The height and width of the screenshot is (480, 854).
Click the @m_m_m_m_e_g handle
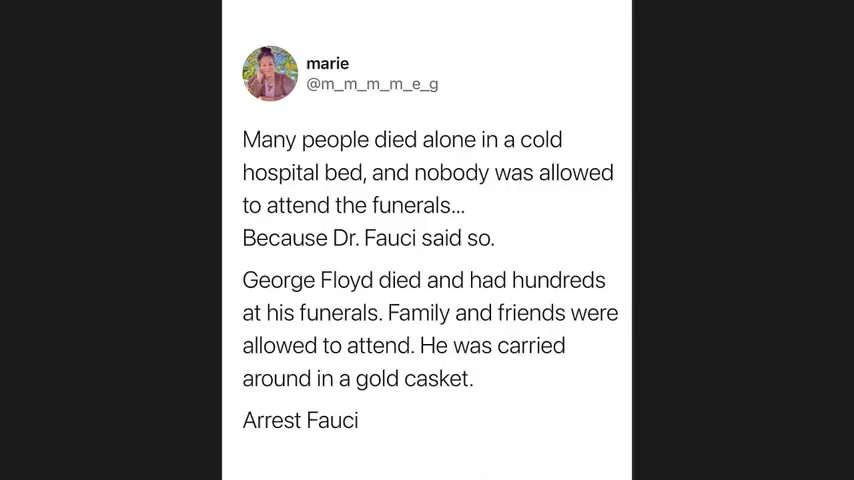(372, 84)
